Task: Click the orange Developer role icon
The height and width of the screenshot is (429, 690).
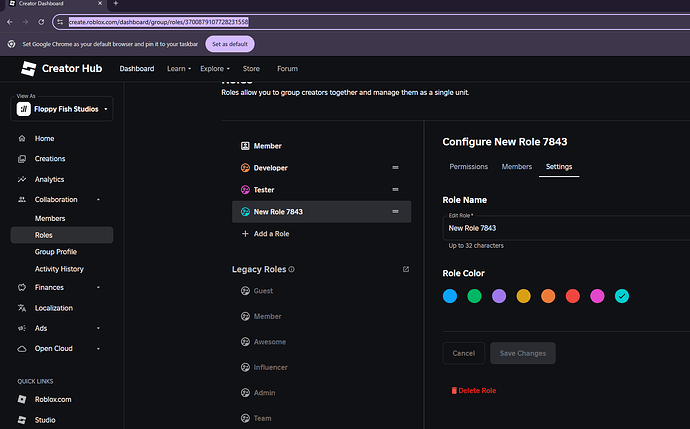Action: pos(245,168)
